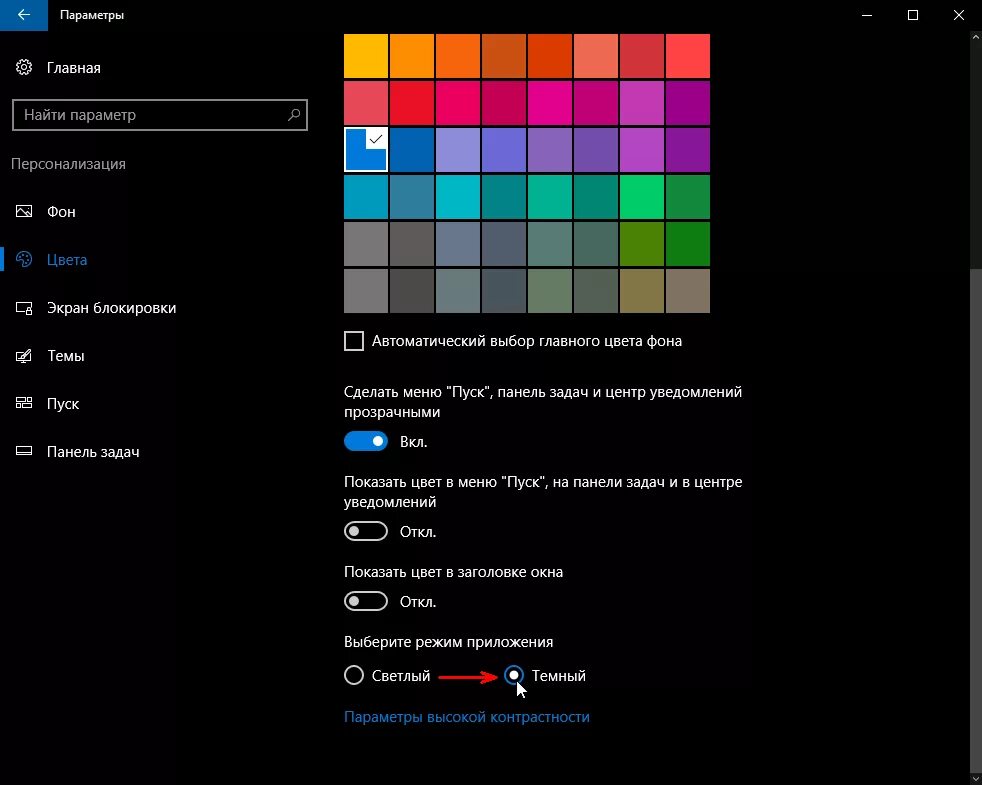
Task: Pick the orange swatch second in top row
Action: coord(412,56)
